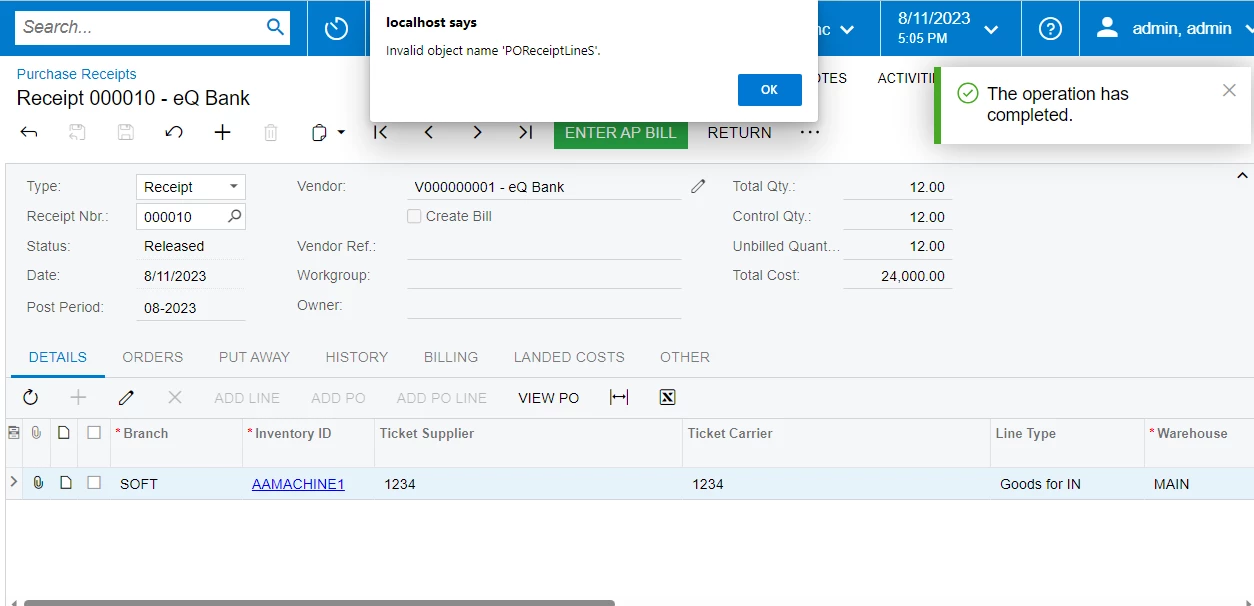1254x606 pixels.
Task: Click the grid delete row X icon
Action: click(175, 397)
